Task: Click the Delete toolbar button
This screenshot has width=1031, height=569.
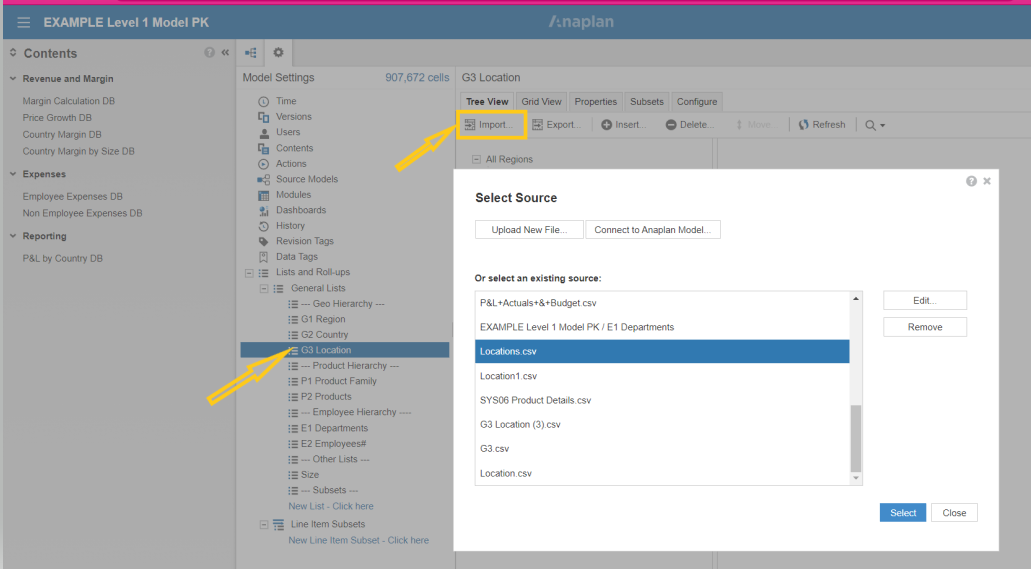Action: (690, 124)
